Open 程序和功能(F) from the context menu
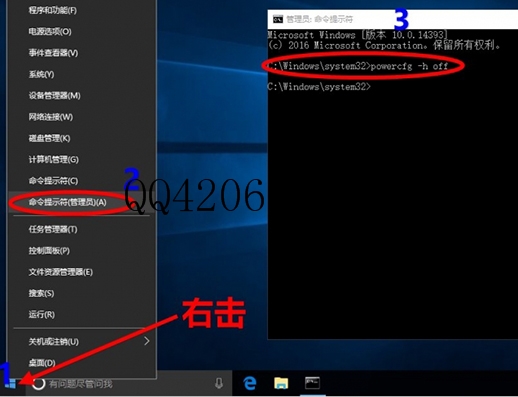This screenshot has height=397, width=518. coord(53,10)
